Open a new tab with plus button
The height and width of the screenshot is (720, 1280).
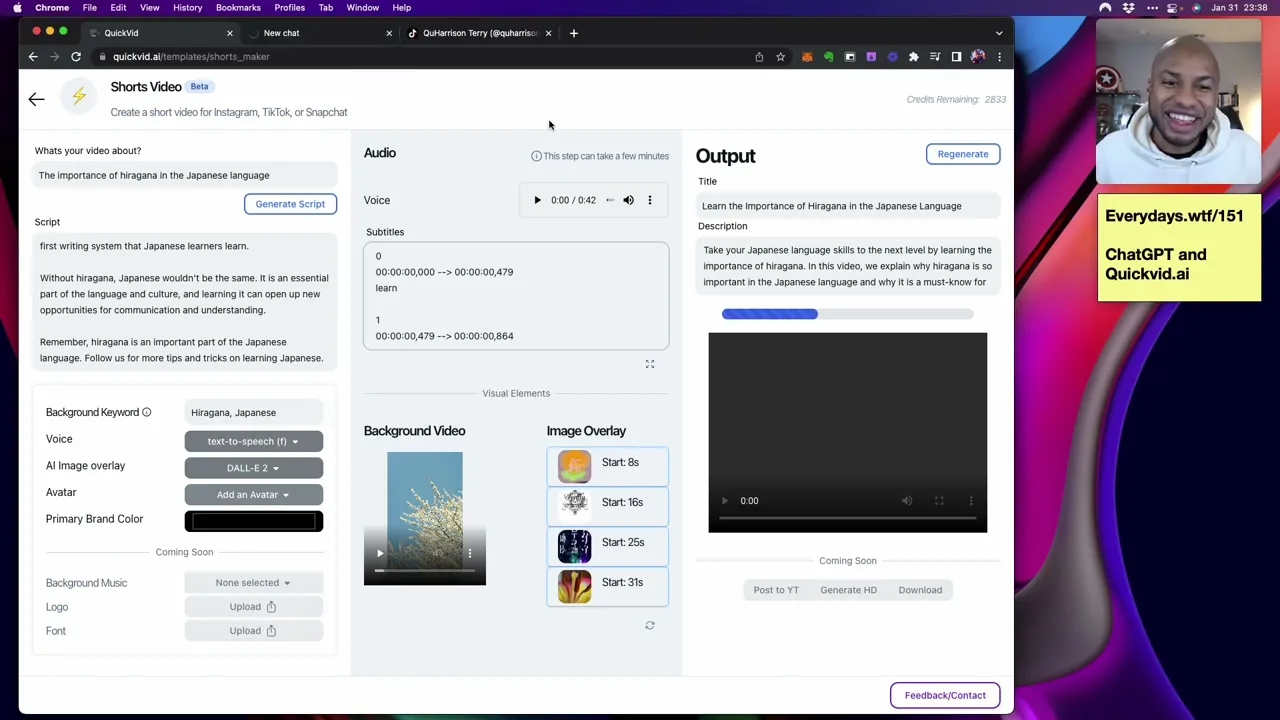pyautogui.click(x=573, y=33)
